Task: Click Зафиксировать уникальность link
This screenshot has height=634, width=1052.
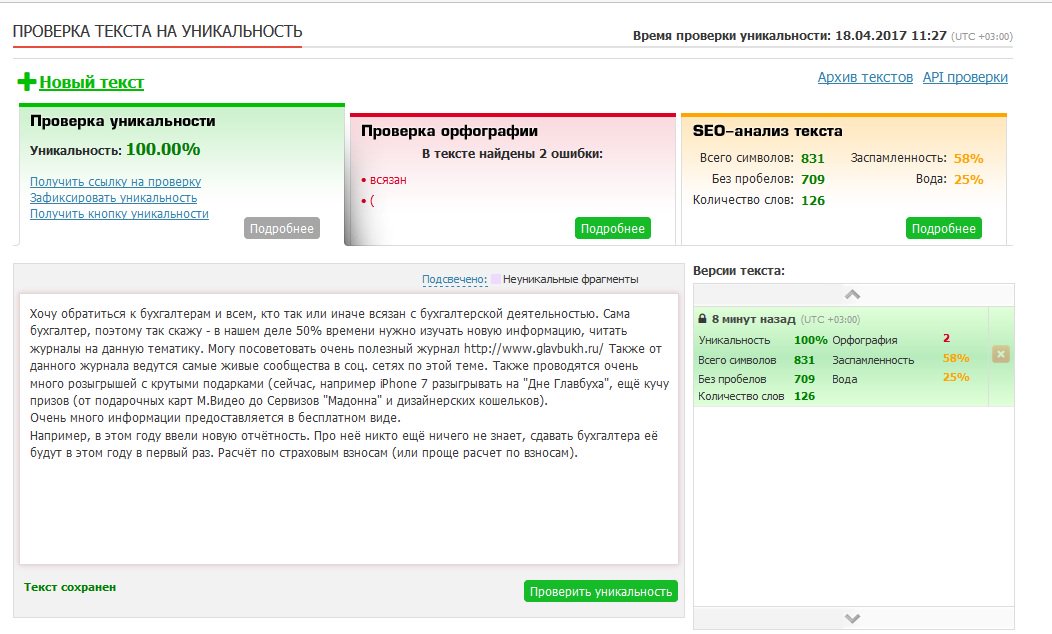Action: click(x=113, y=198)
